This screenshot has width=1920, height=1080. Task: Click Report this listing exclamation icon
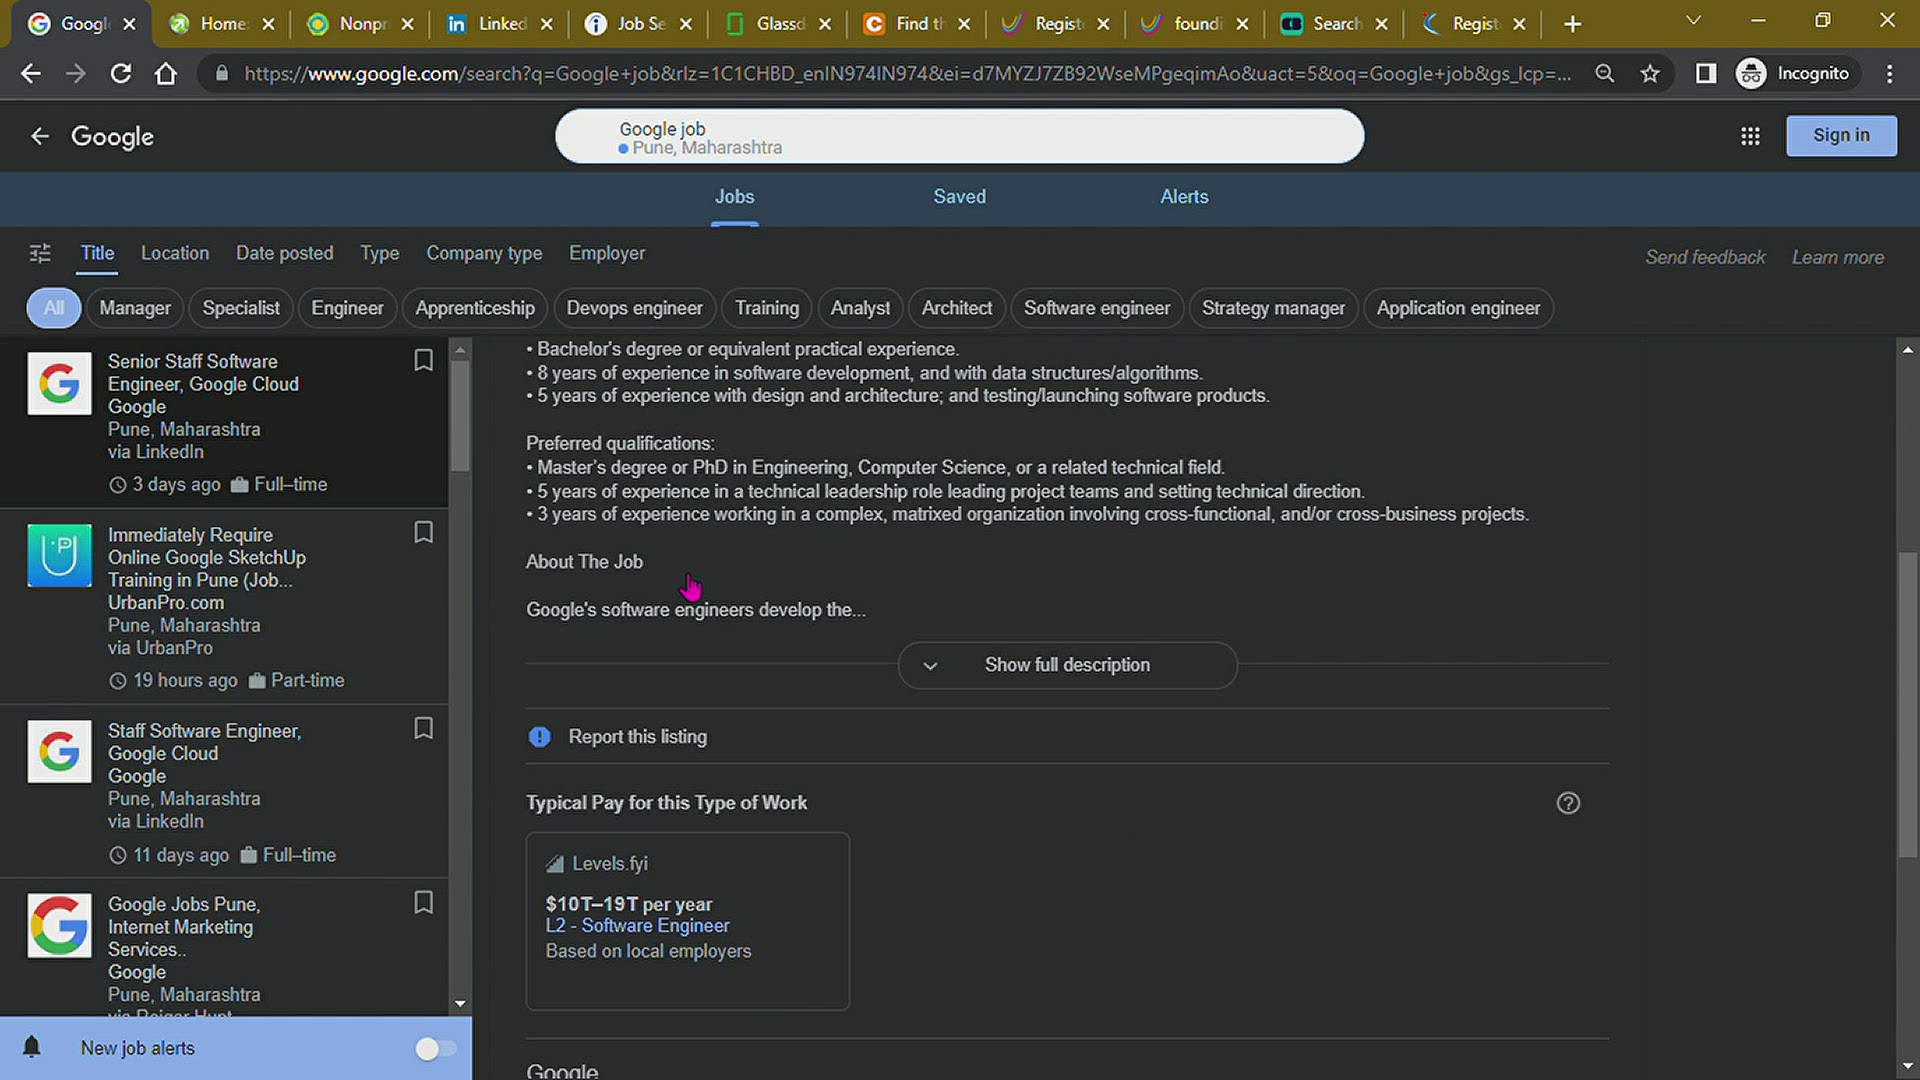540,737
